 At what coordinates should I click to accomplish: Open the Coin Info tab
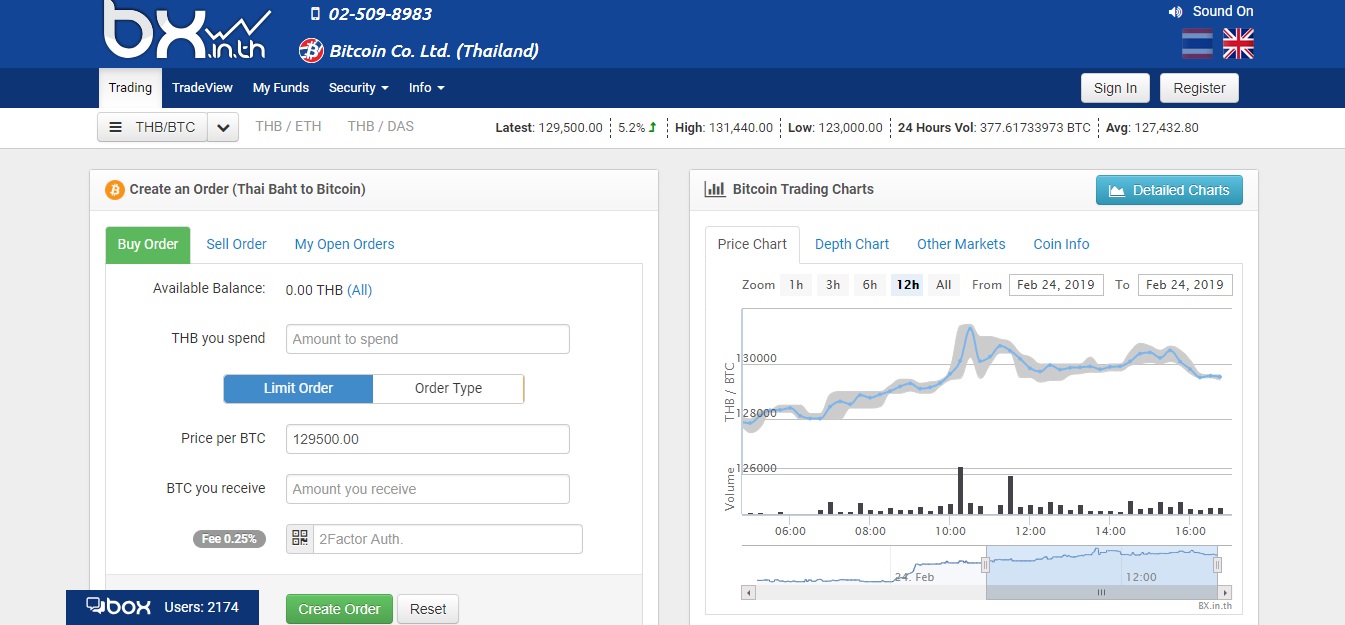pos(1061,244)
